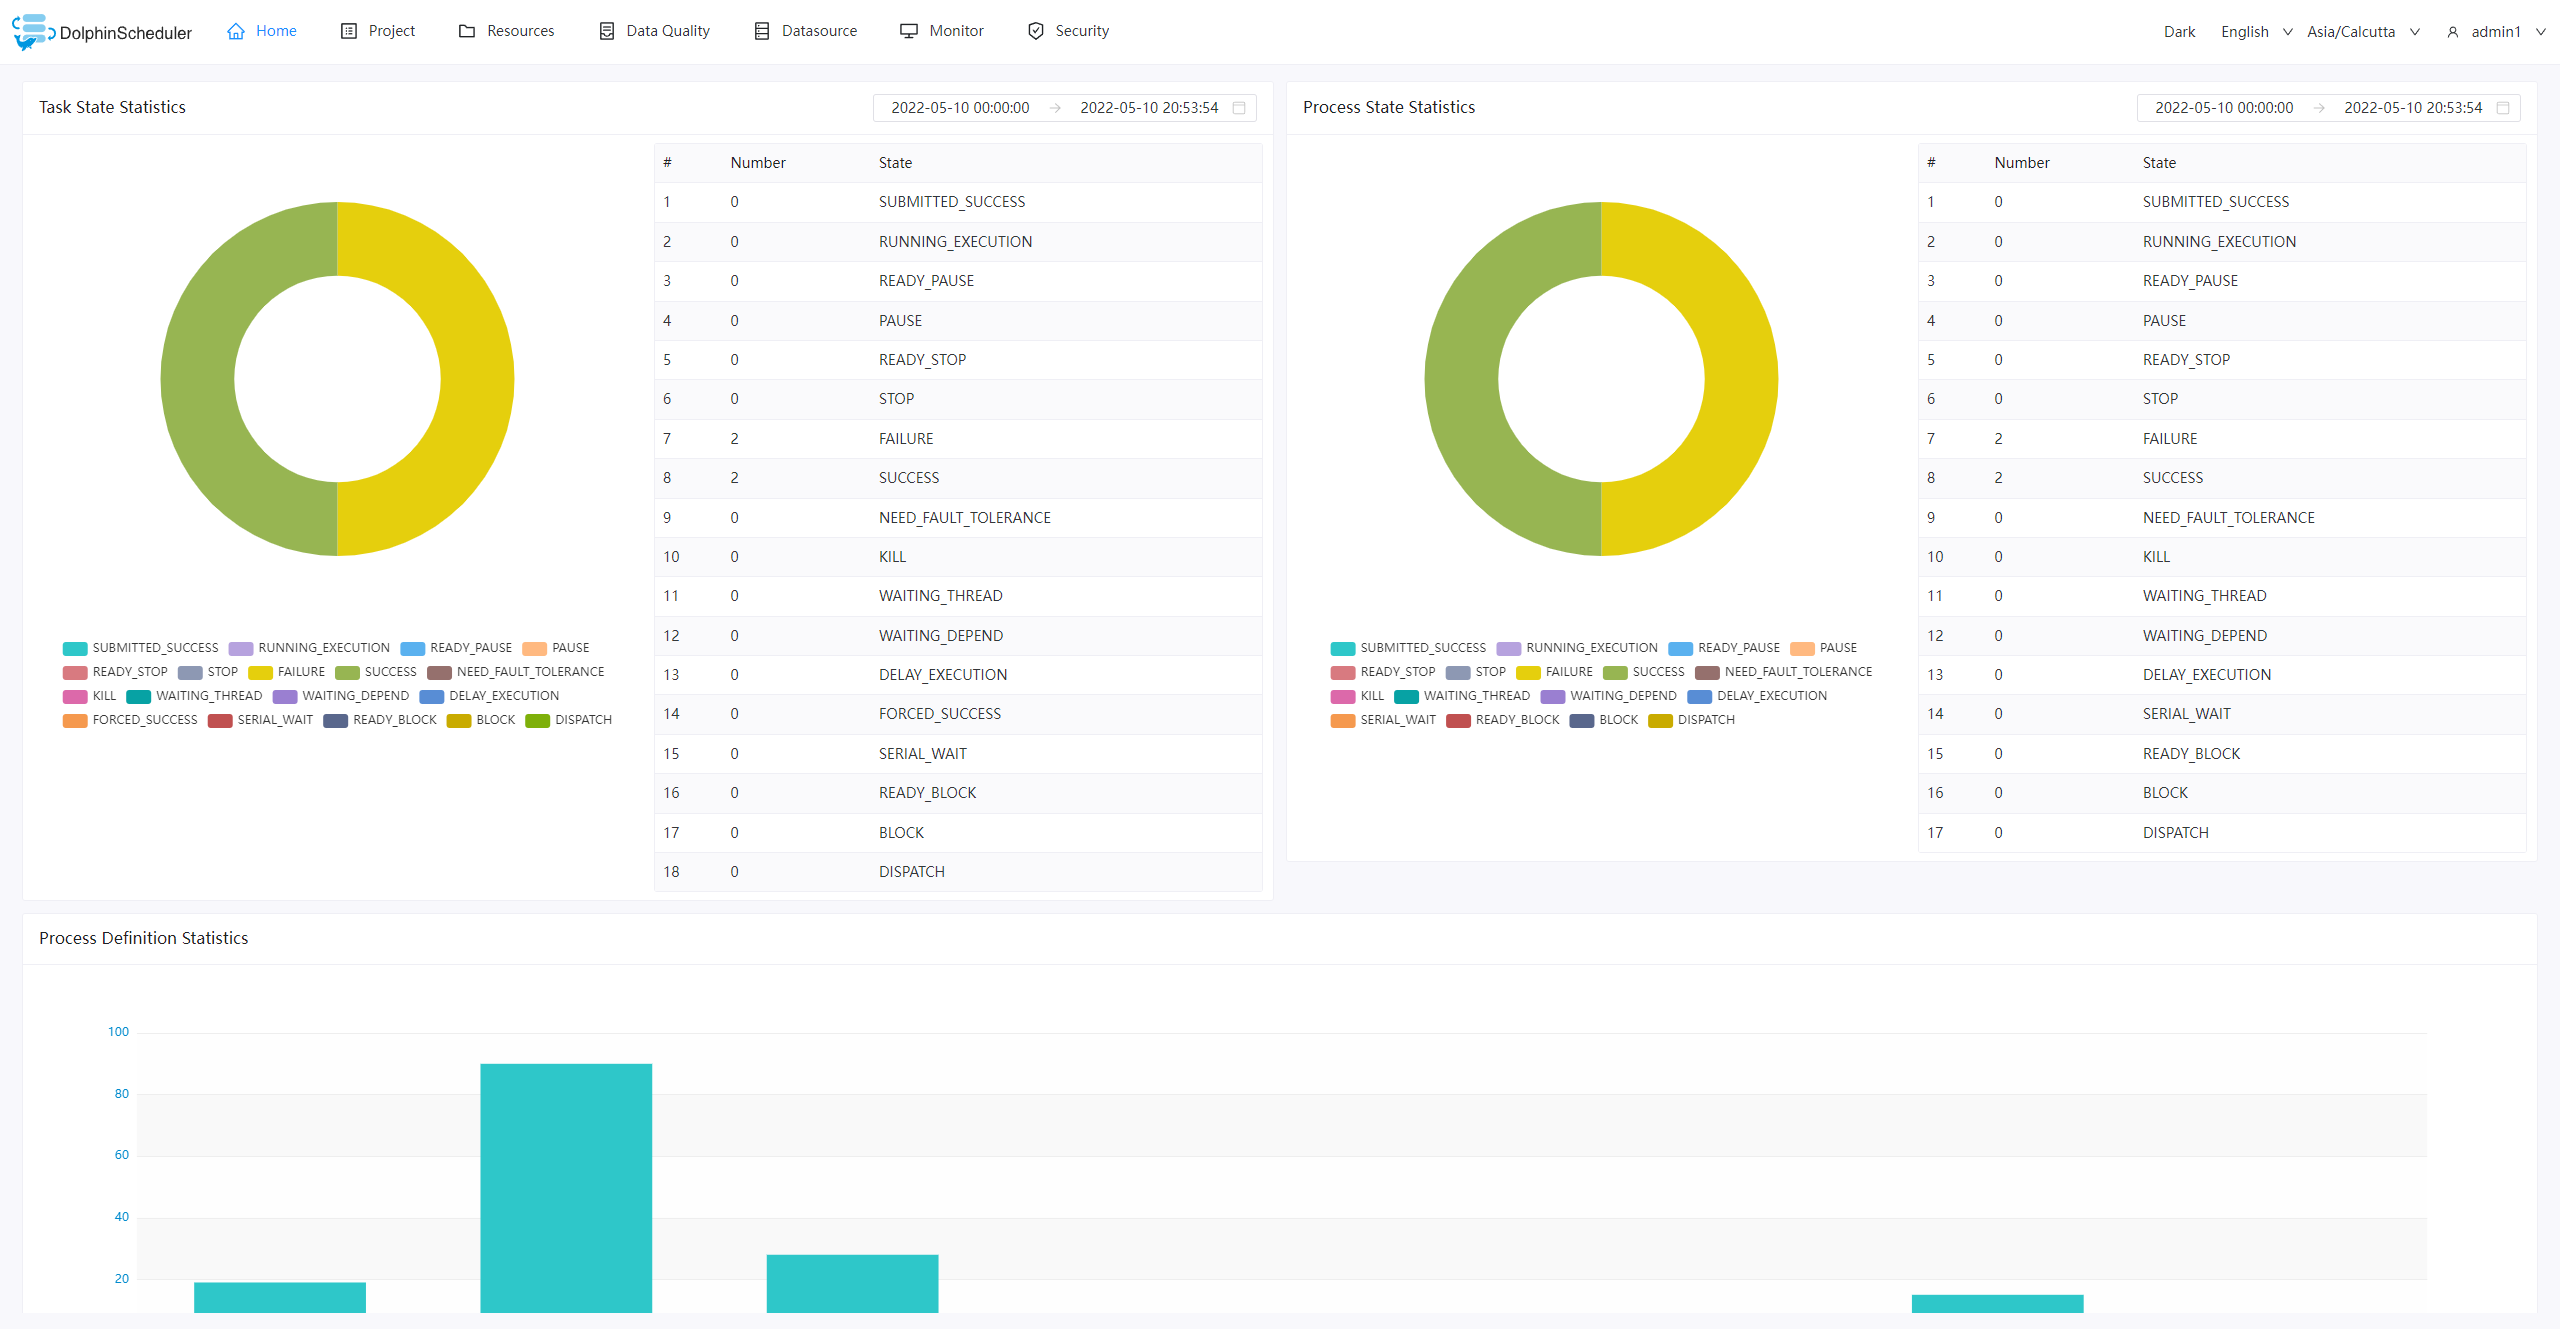The image size is (2560, 1329).
Task: Click the Project list icon
Action: [349, 31]
